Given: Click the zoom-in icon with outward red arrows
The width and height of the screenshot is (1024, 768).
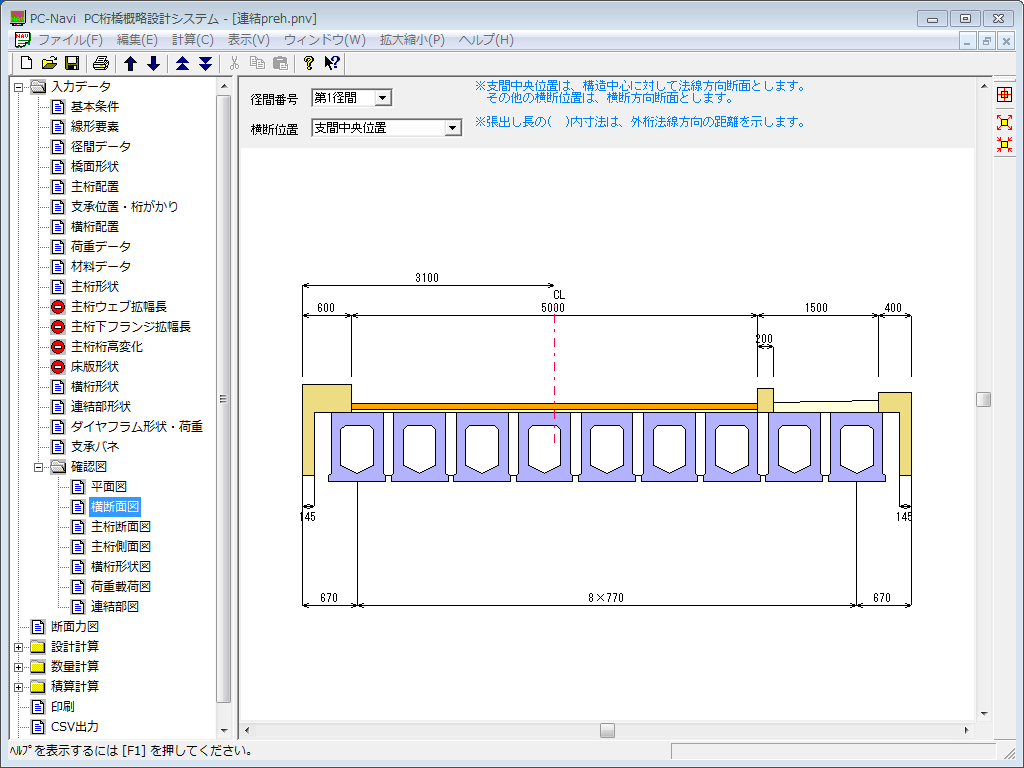Looking at the screenshot, I should pos(1005,122).
